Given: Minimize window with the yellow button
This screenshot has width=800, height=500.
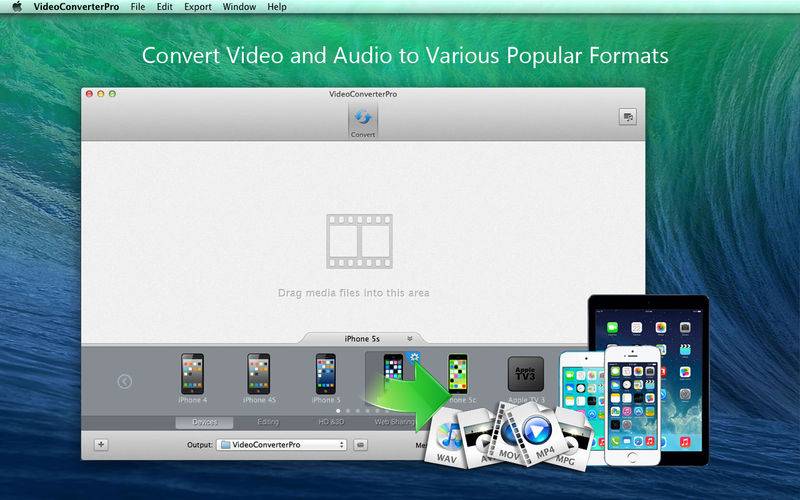Looking at the screenshot, I should (101, 94).
